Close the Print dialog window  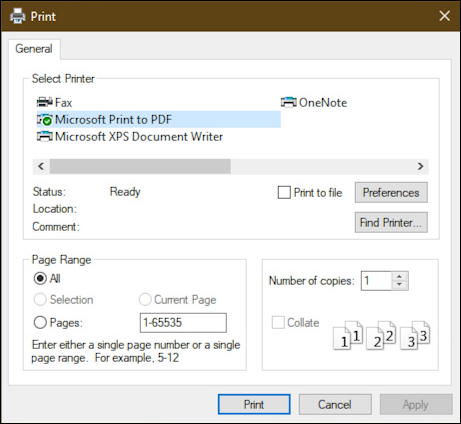pos(445,16)
